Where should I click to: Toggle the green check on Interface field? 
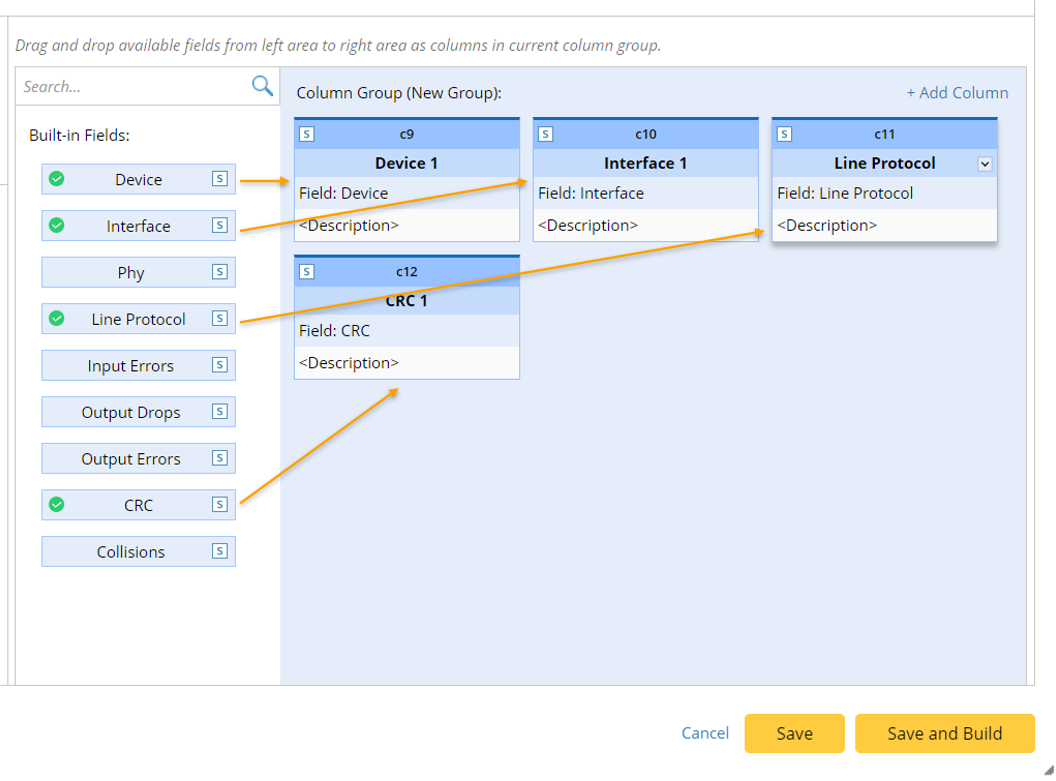(x=57, y=226)
